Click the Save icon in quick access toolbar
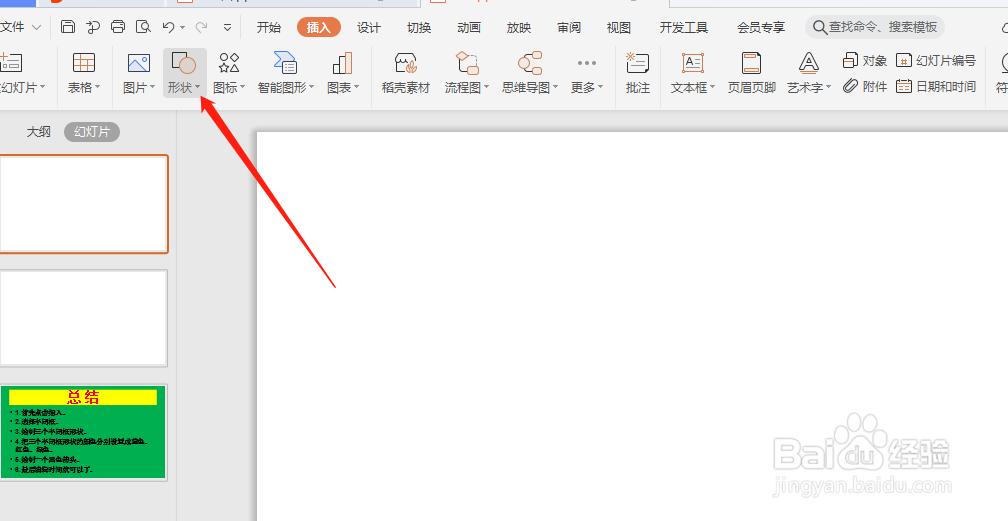The height and width of the screenshot is (521, 1008). pyautogui.click(x=68, y=27)
